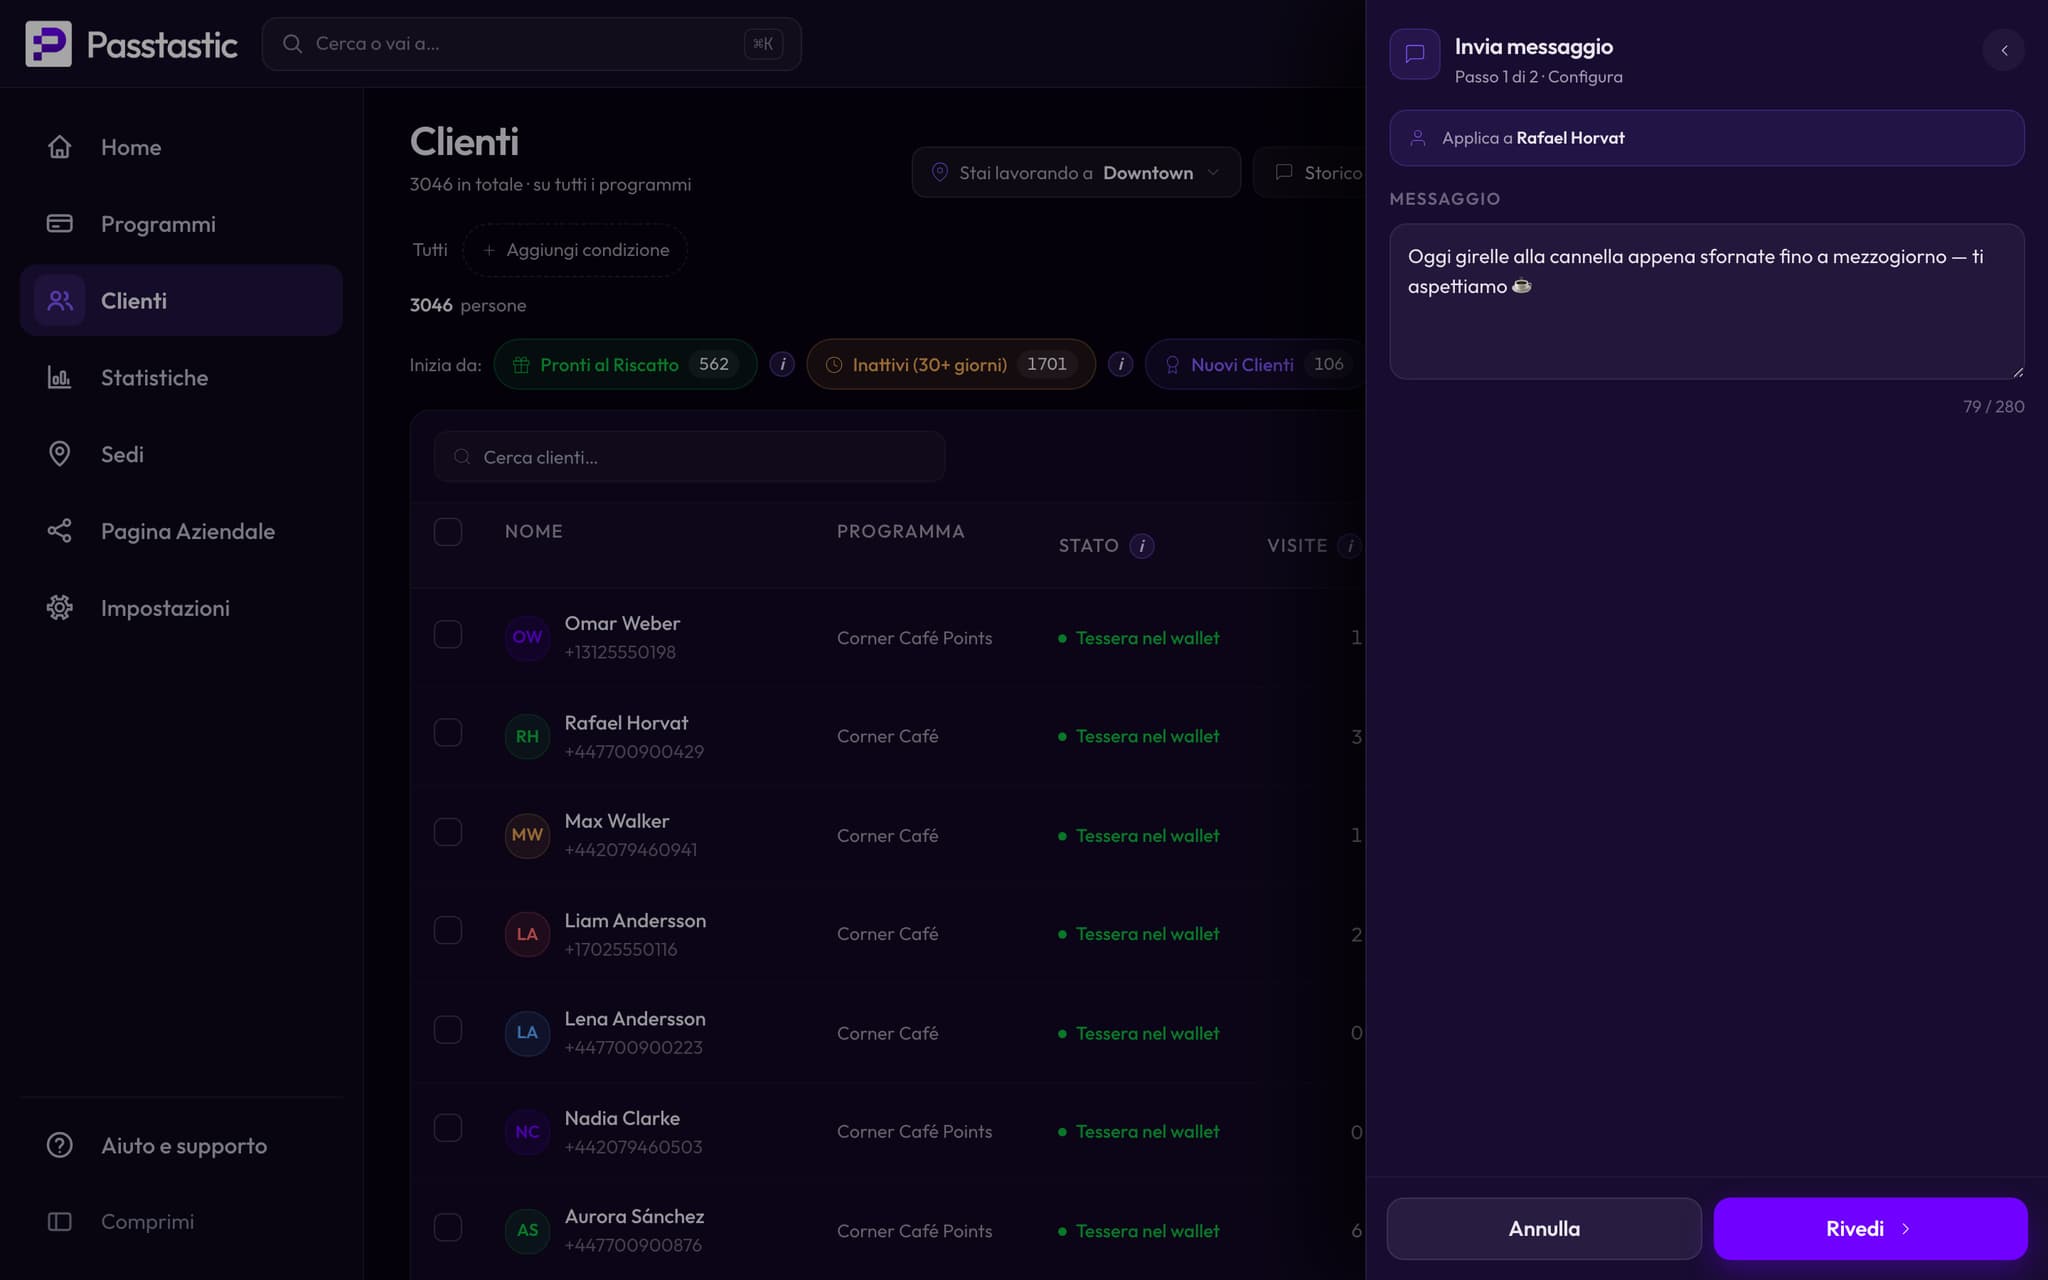Click the Clienti people icon in sidebar
The width and height of the screenshot is (2048, 1280).
59,300
